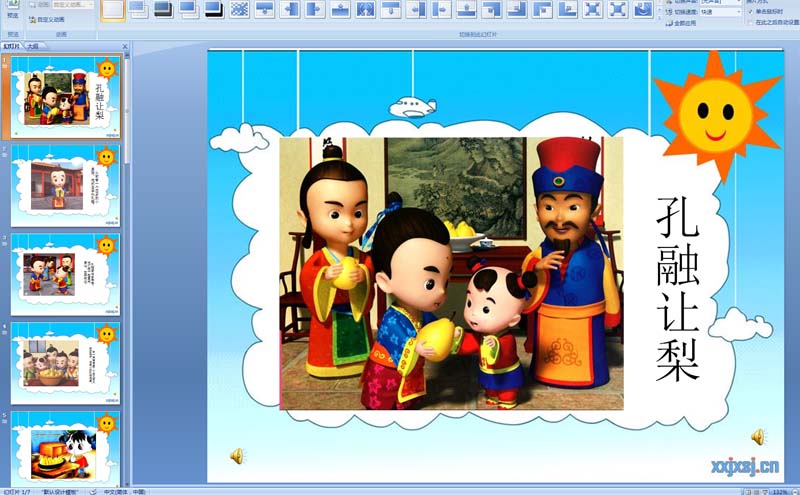
Task: Apply the checkered Dissolve transition
Action: [x=239, y=9]
